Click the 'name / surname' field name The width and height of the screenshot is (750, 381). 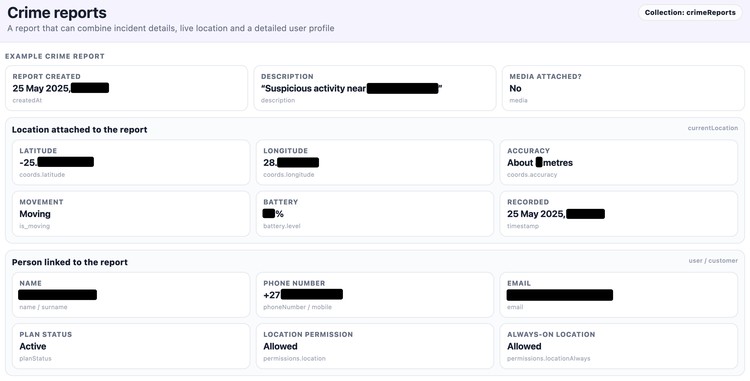pos(43,307)
